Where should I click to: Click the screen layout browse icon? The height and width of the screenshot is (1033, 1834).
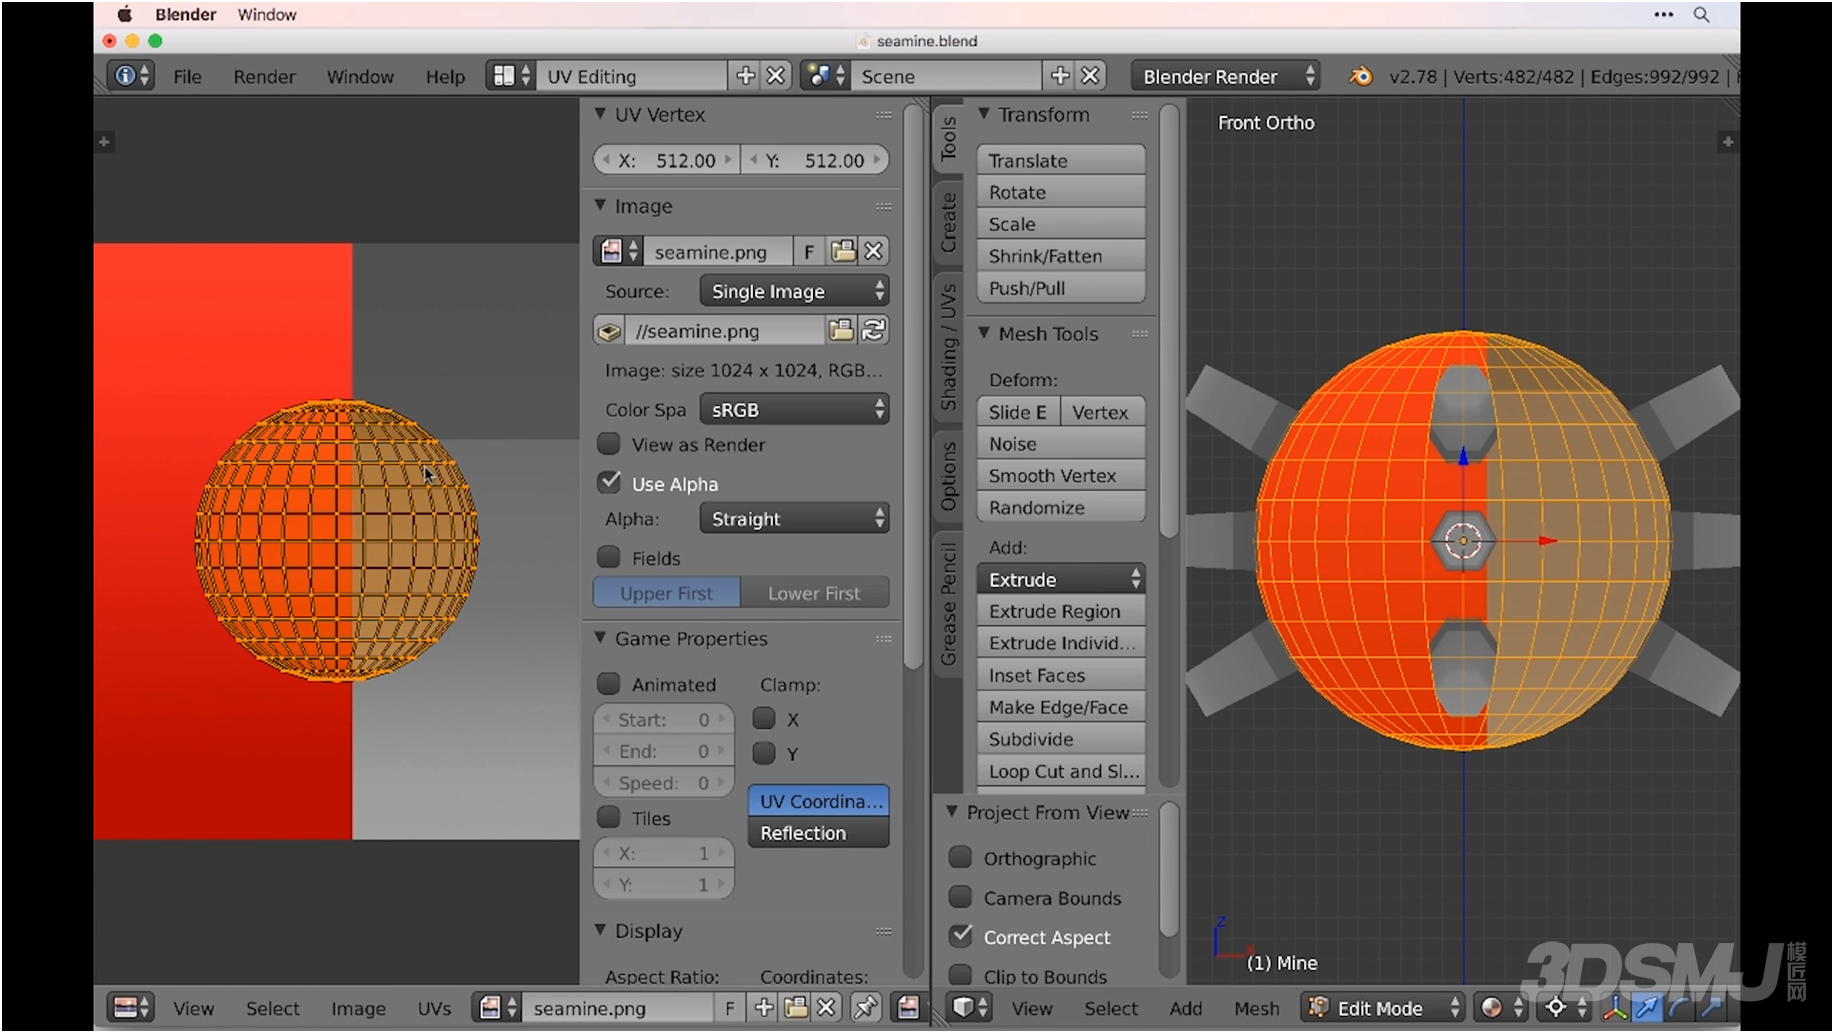click(x=511, y=76)
